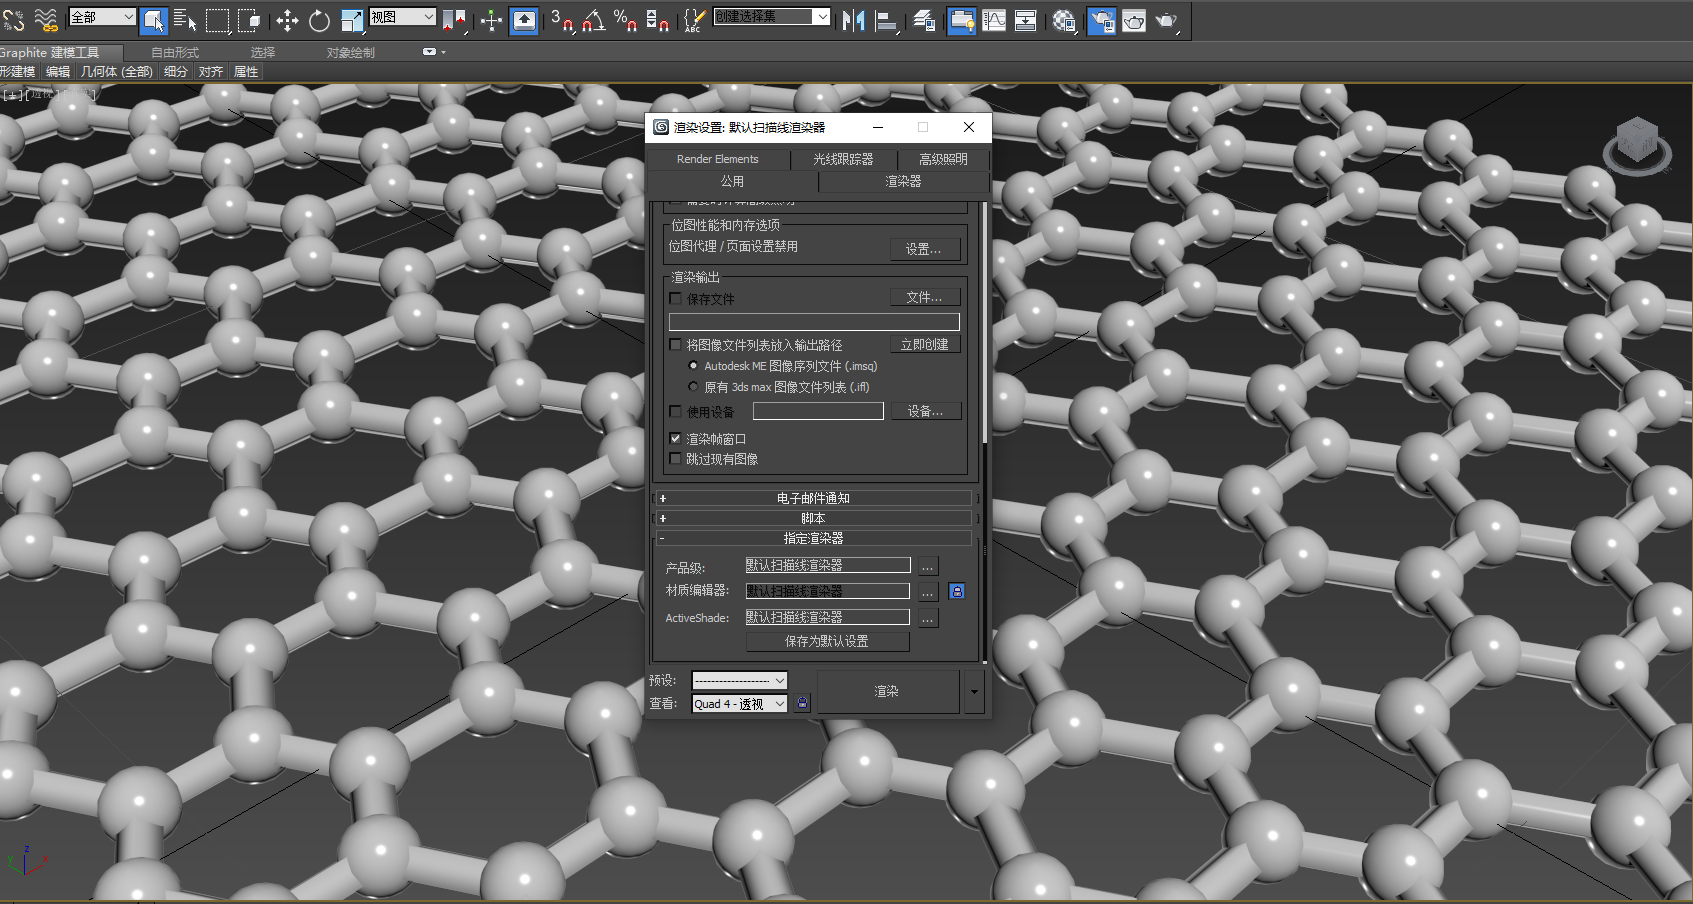Toggle the Percent Snap icon
The image size is (1693, 904).
pyautogui.click(x=626, y=20)
